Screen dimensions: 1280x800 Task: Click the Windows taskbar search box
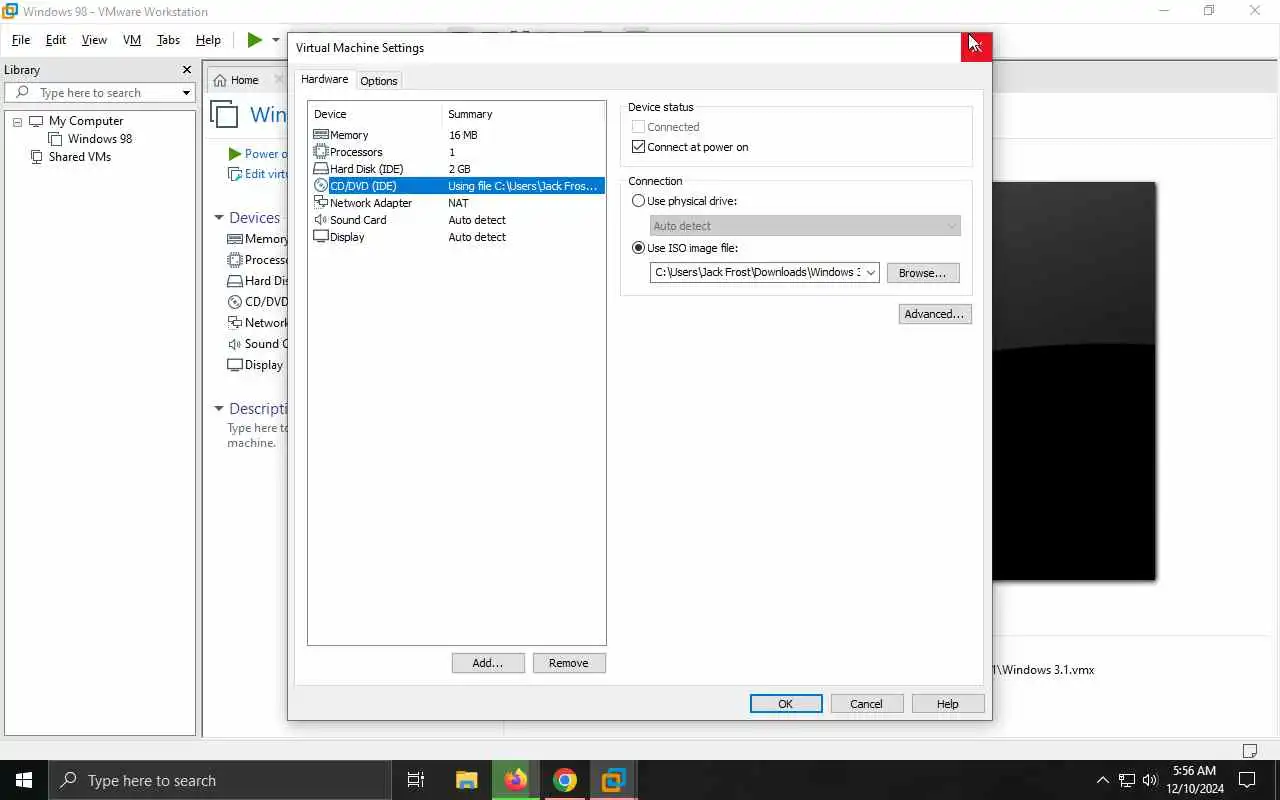coord(220,780)
